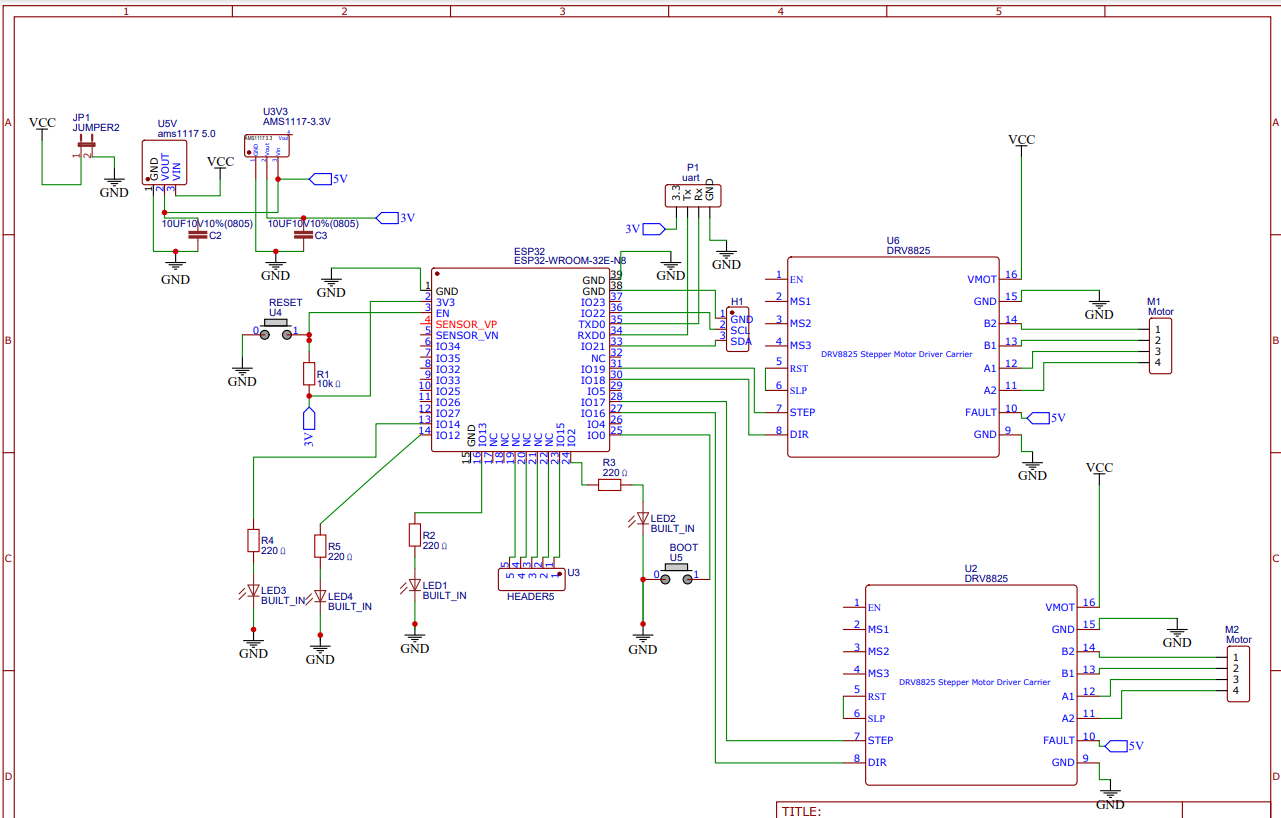The height and width of the screenshot is (818, 1281).
Task: Click the TXD0 pin label on ESP32
Action: click(592, 324)
